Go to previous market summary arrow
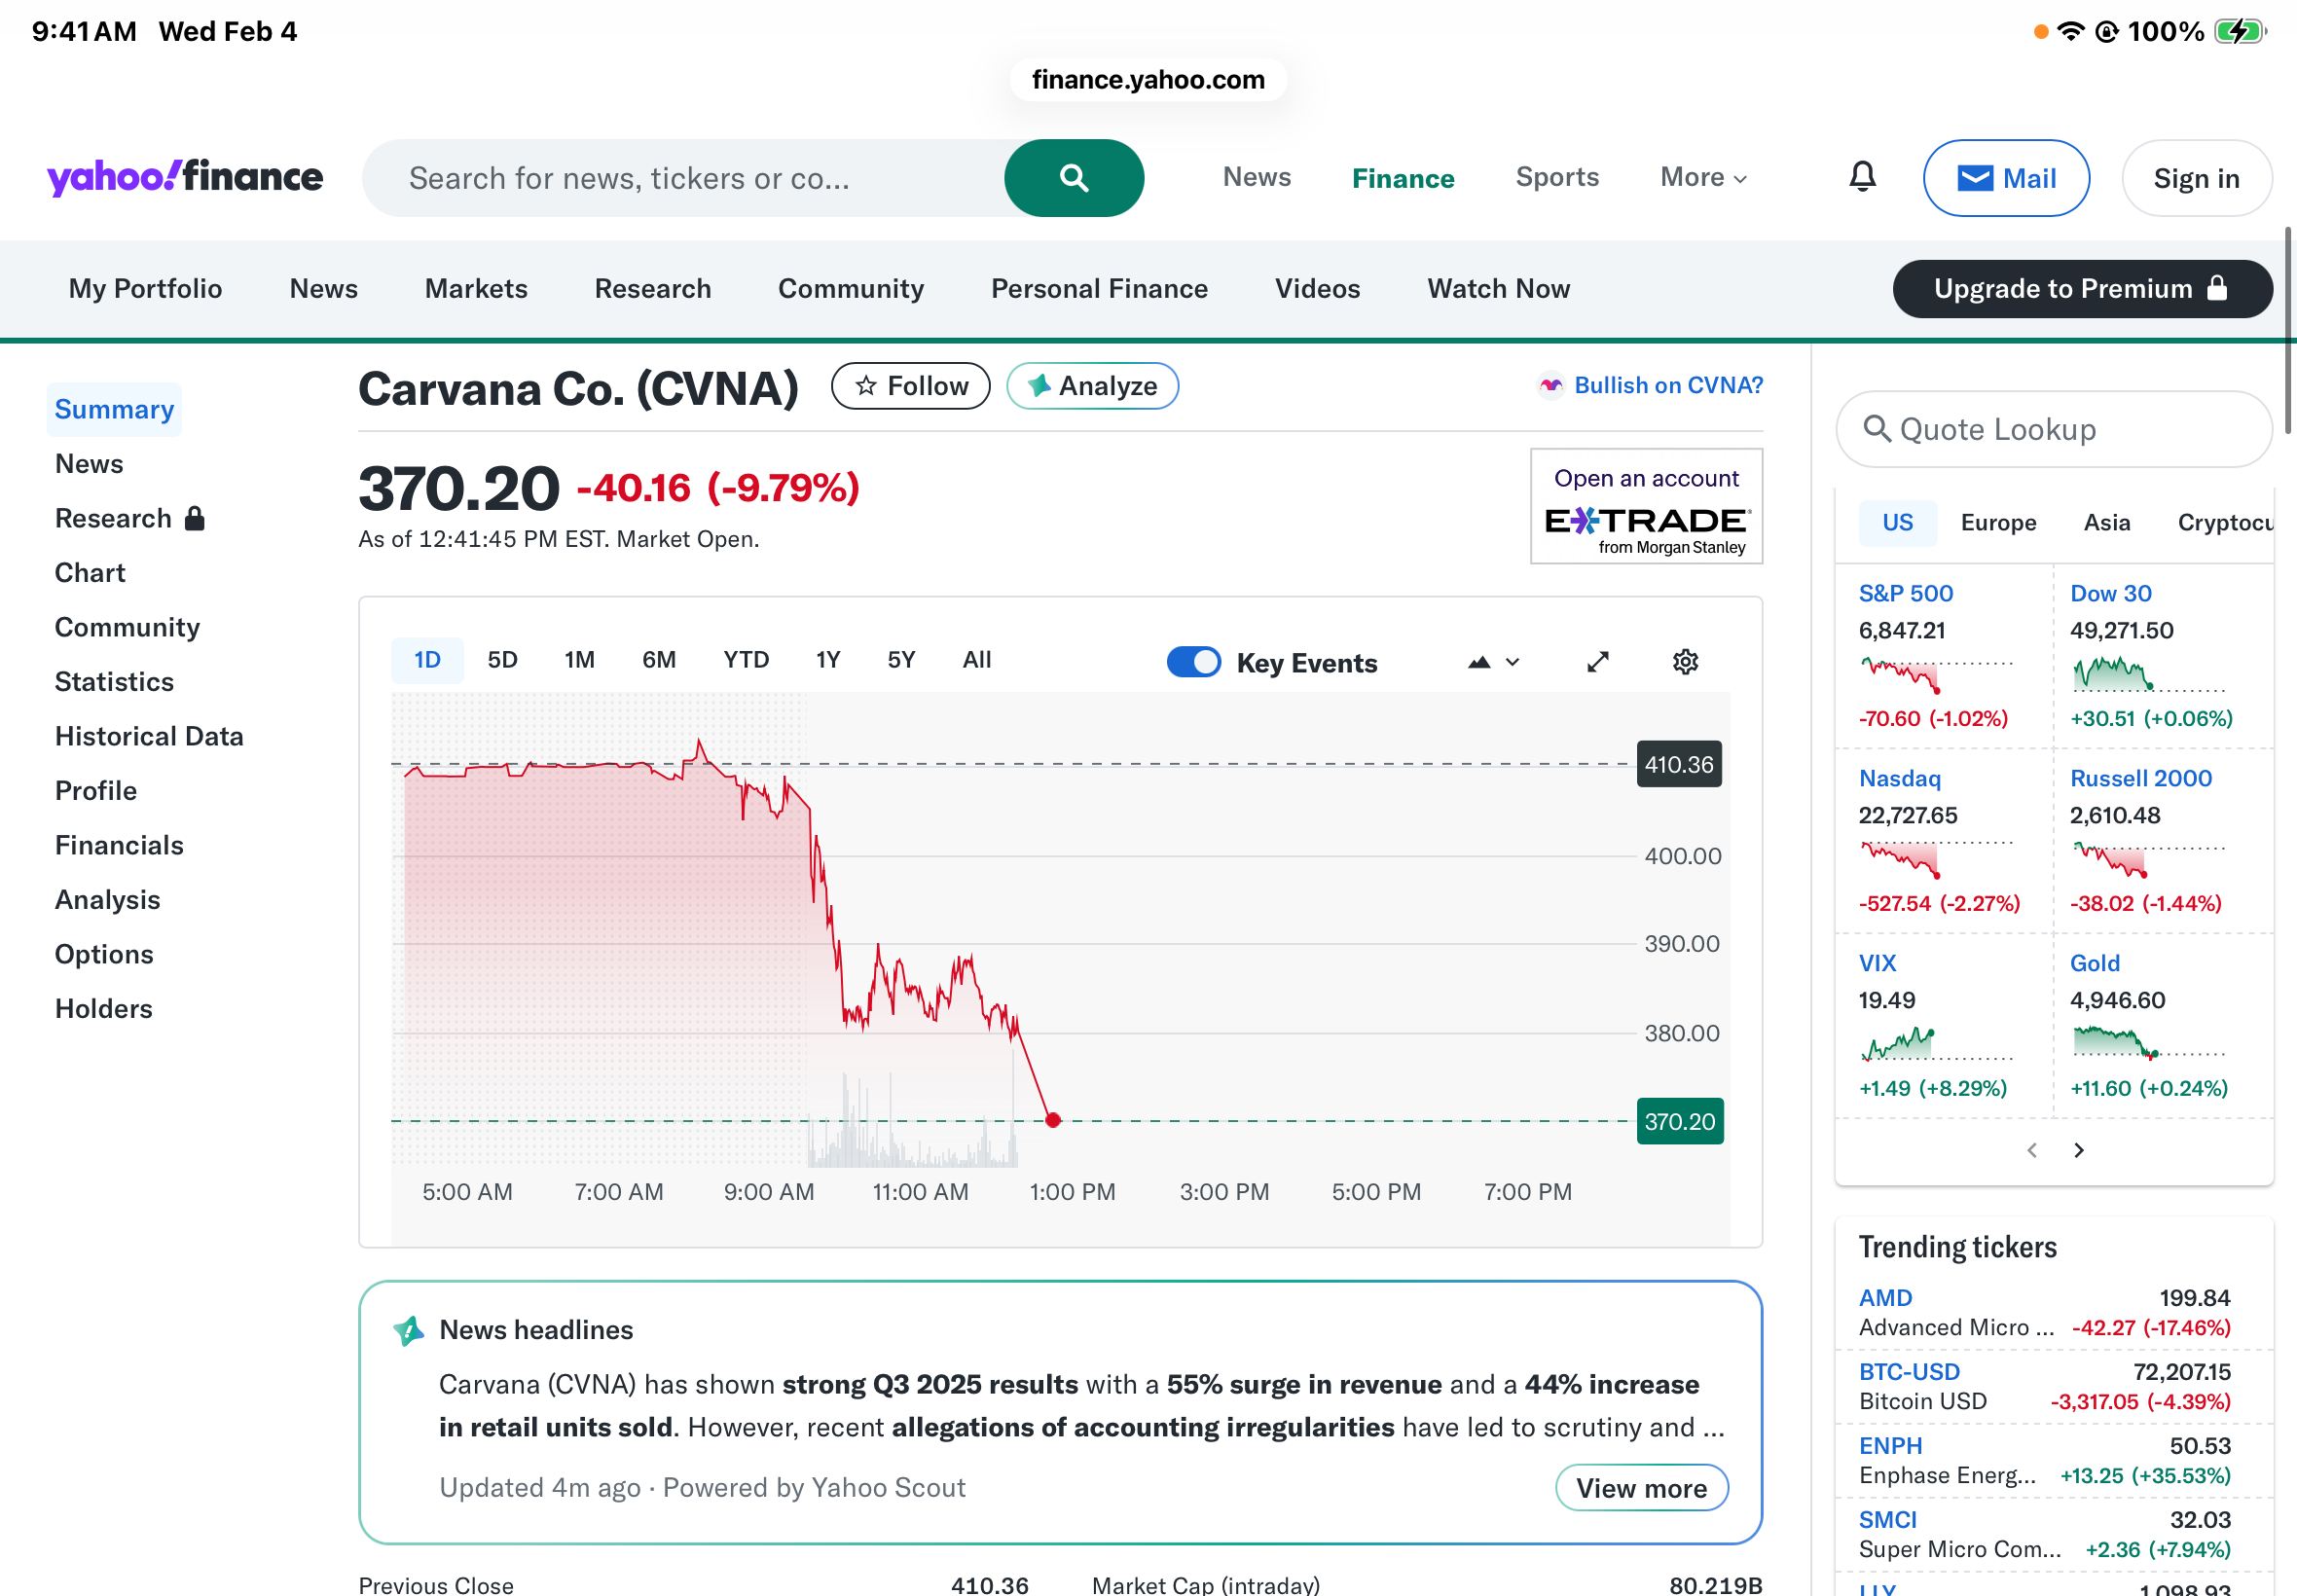Viewport: 2297px width, 1596px height. (x=2031, y=1150)
